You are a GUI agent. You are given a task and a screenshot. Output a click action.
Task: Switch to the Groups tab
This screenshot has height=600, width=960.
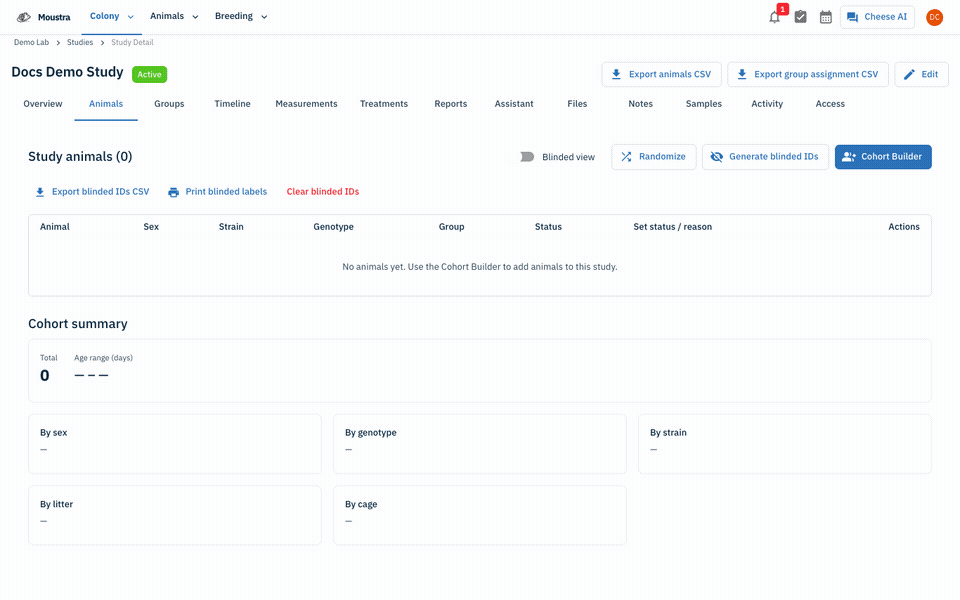pos(169,104)
